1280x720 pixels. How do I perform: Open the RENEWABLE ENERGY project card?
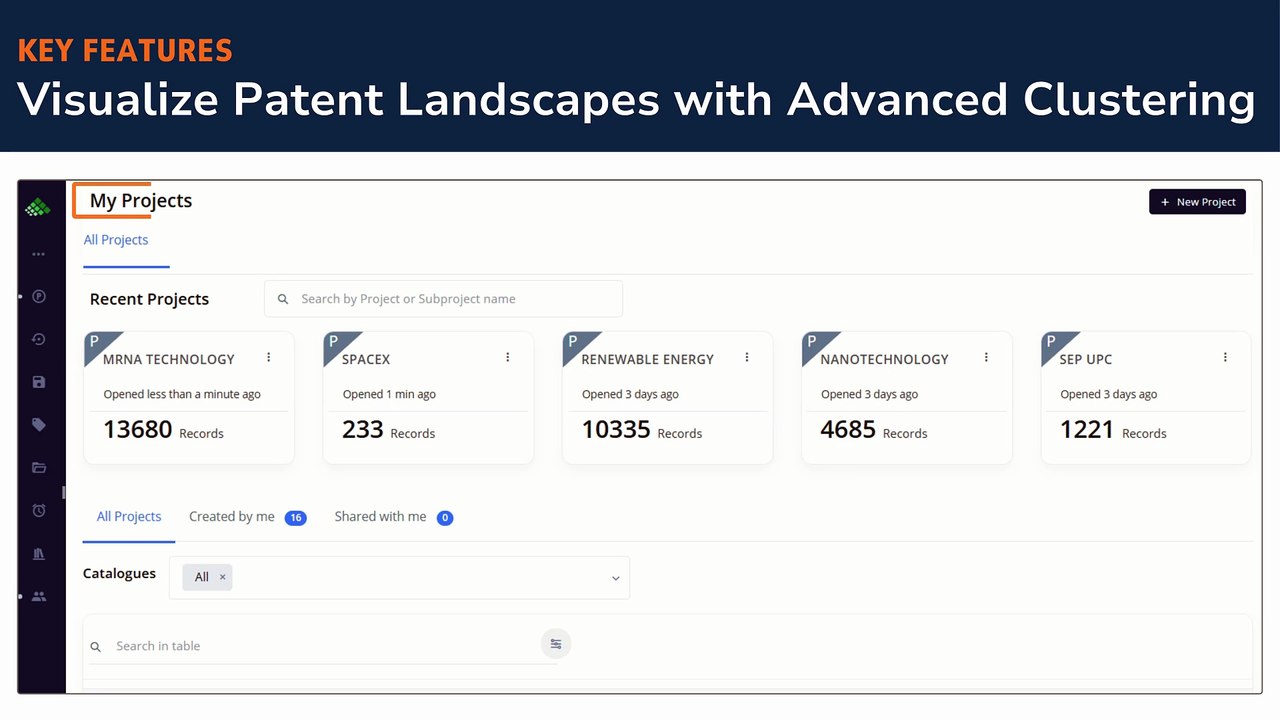(667, 398)
